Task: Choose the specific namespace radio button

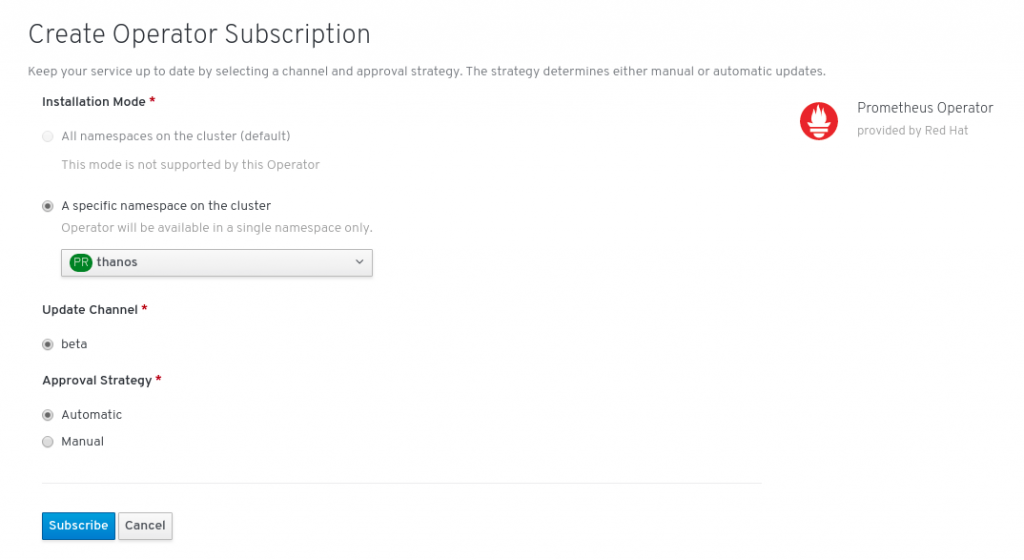Action: click(x=48, y=206)
